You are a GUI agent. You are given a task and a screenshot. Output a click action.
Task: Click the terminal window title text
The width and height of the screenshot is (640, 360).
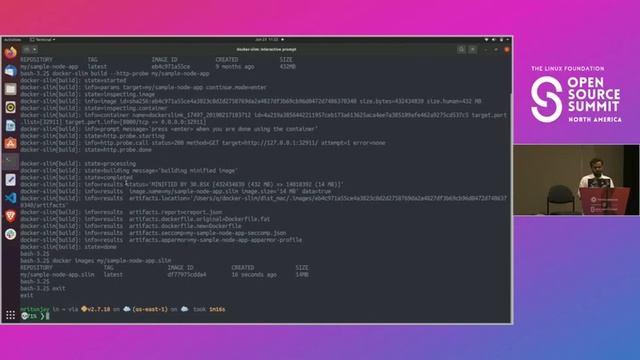click(x=266, y=49)
